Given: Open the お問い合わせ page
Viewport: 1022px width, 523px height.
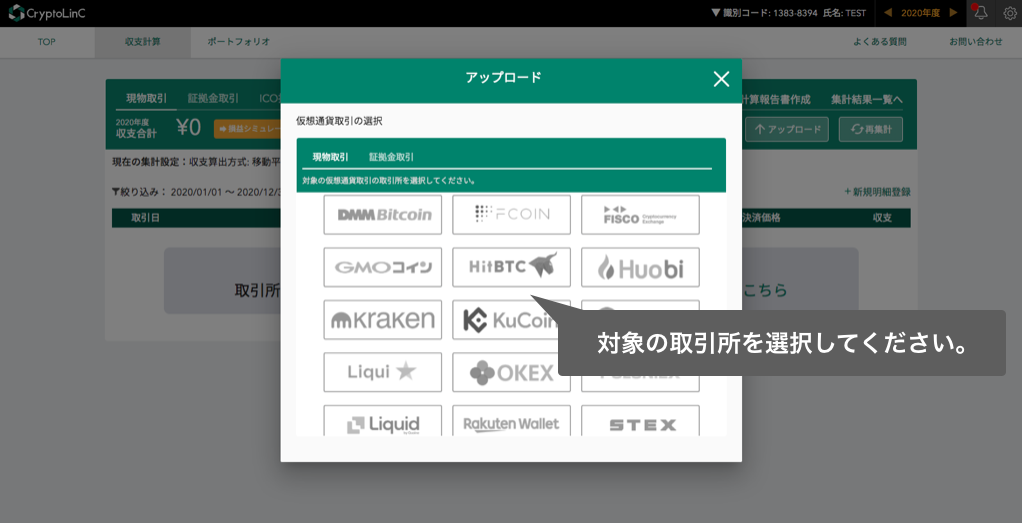Looking at the screenshot, I should (x=976, y=42).
